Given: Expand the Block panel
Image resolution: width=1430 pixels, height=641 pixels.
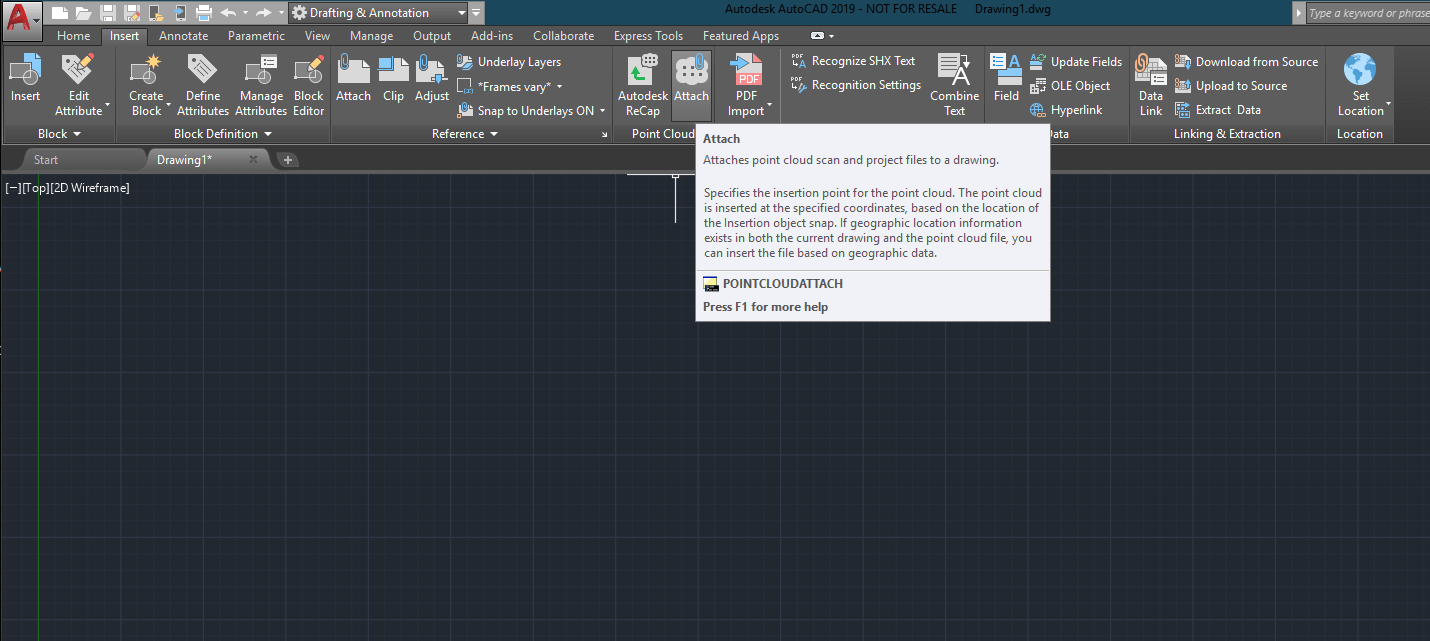Looking at the screenshot, I should click(x=60, y=134).
